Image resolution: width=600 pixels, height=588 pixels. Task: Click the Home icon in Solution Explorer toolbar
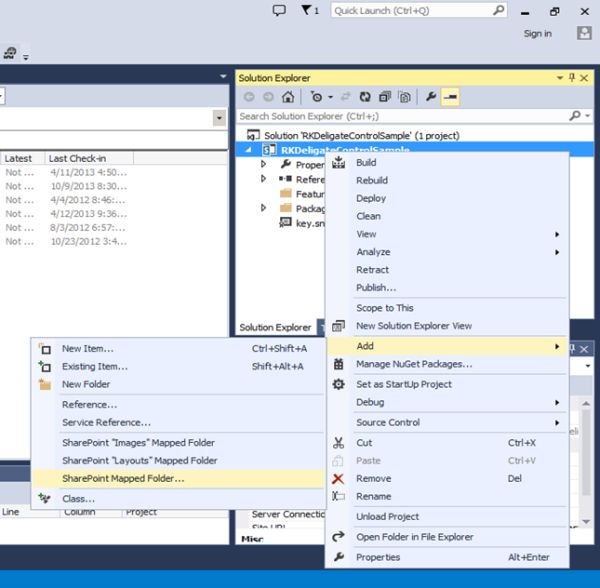(x=288, y=97)
